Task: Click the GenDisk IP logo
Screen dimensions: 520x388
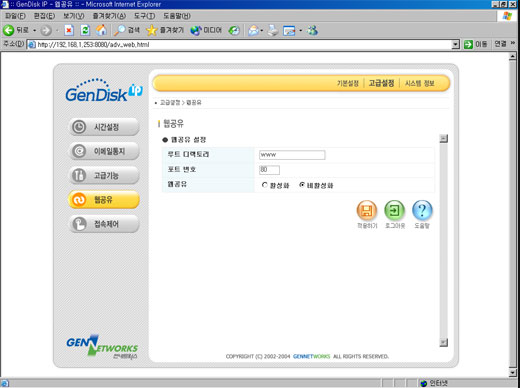Action: (104, 90)
